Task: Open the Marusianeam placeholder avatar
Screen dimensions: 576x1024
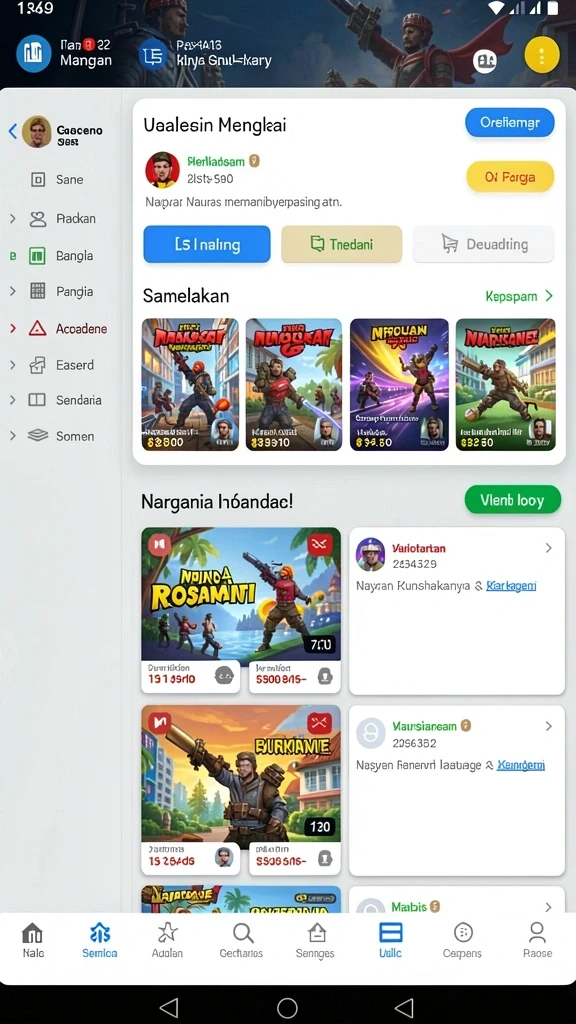Action: click(x=370, y=733)
